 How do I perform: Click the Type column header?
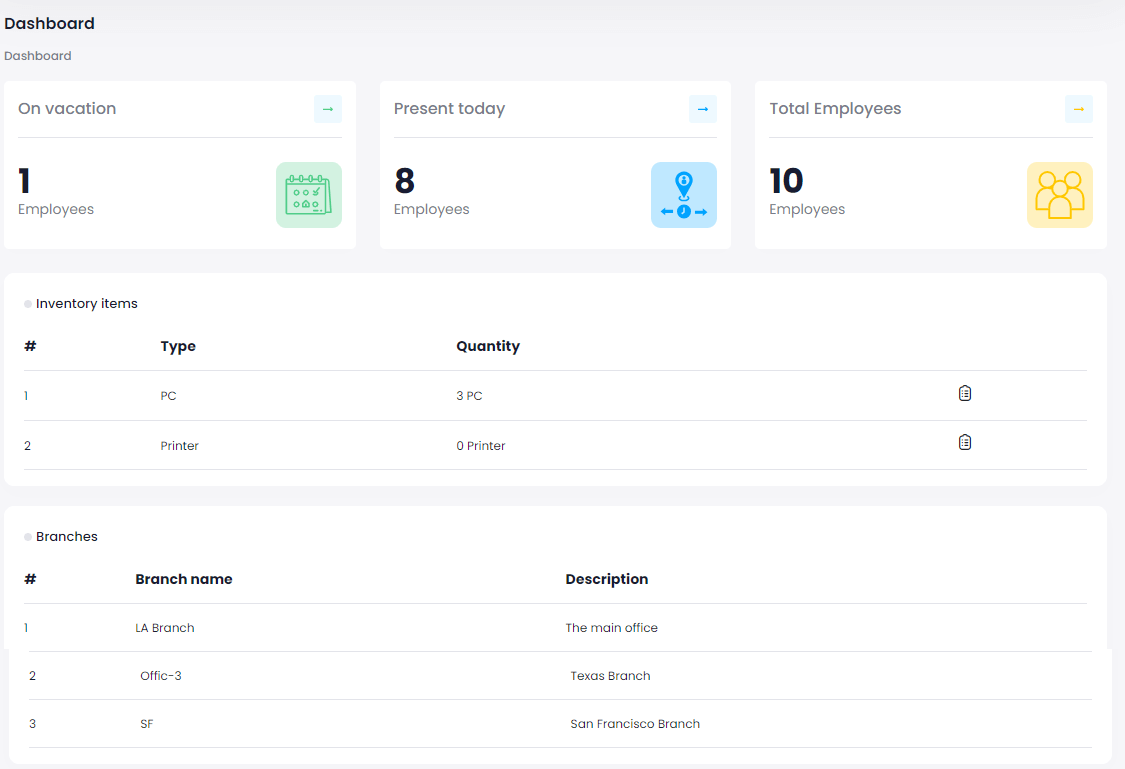(x=178, y=346)
